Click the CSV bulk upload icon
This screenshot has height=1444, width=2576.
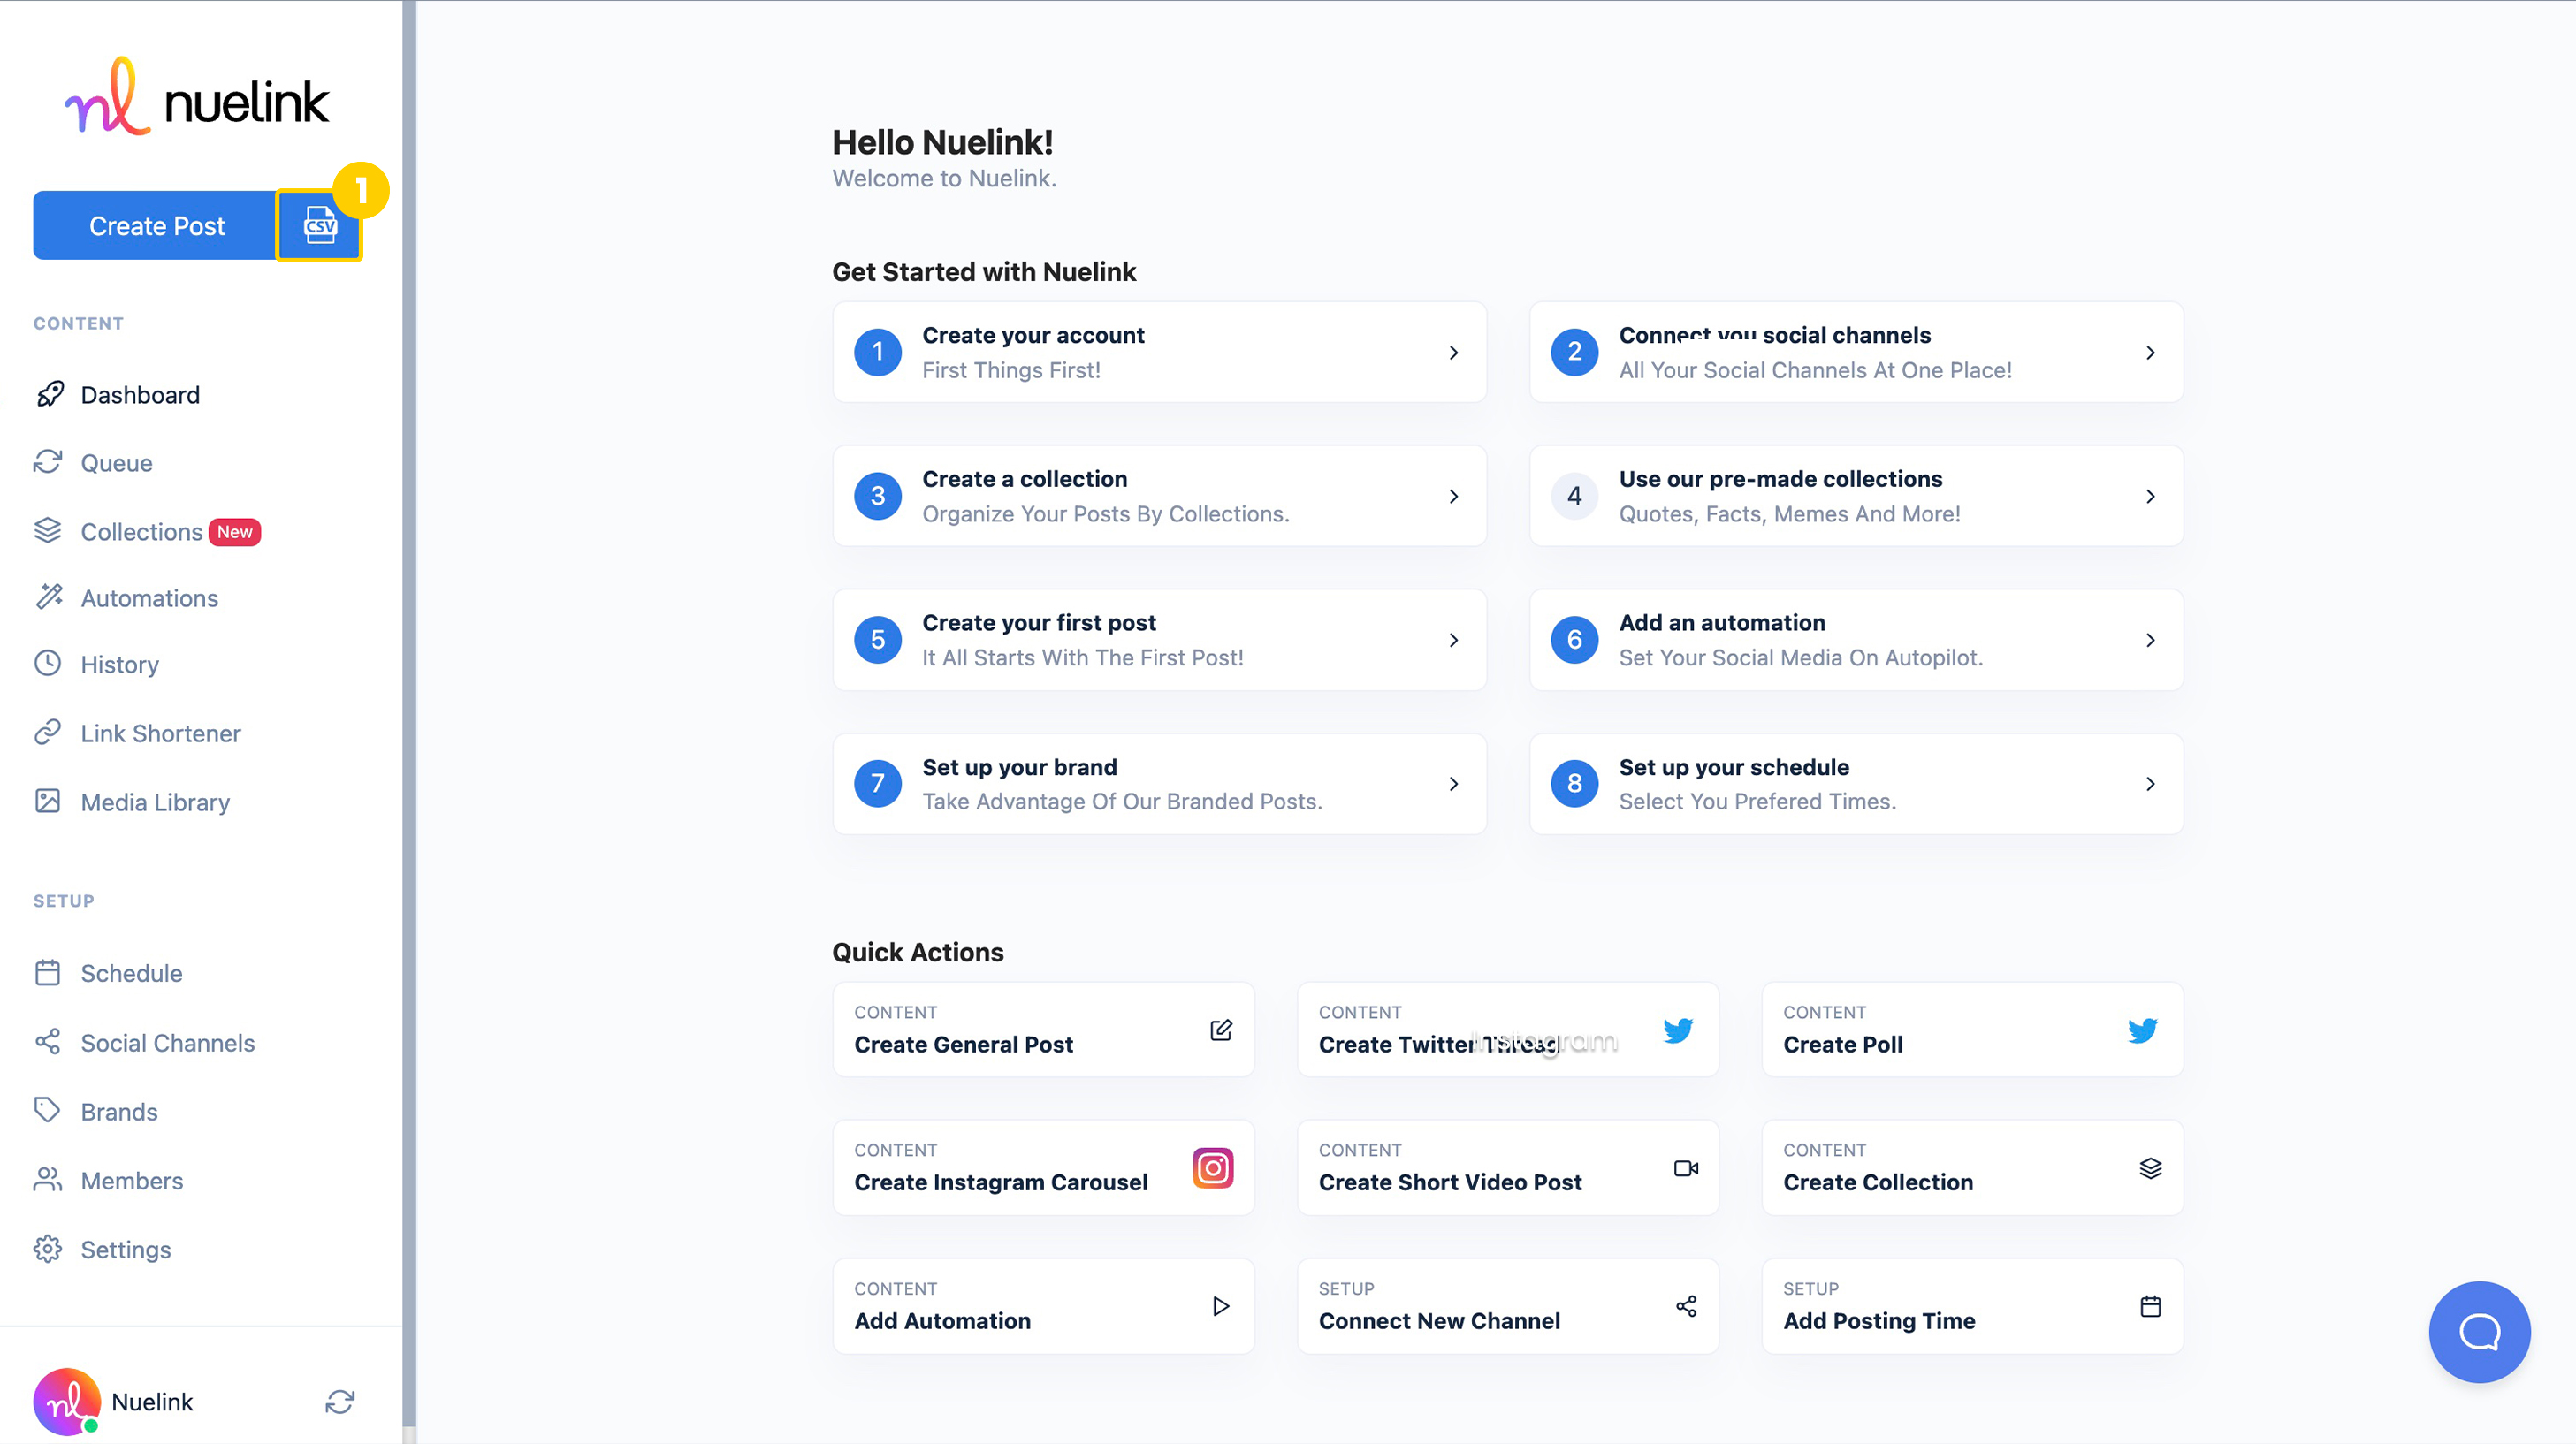[319, 226]
